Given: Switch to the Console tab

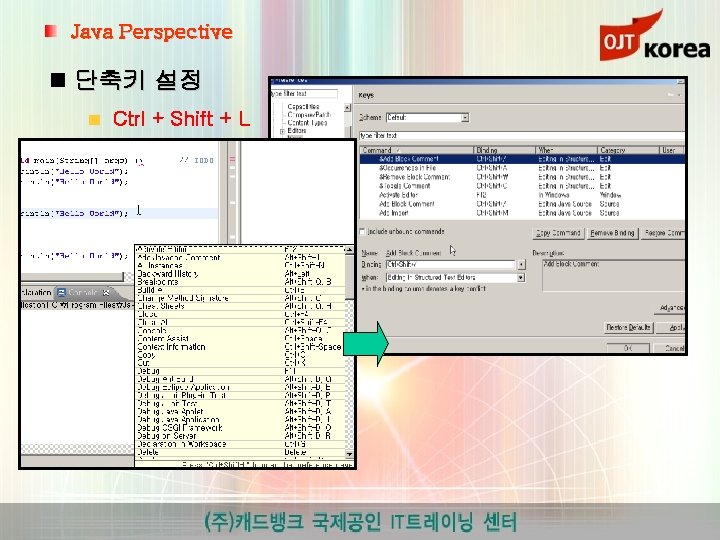Looking at the screenshot, I should click(83, 292).
